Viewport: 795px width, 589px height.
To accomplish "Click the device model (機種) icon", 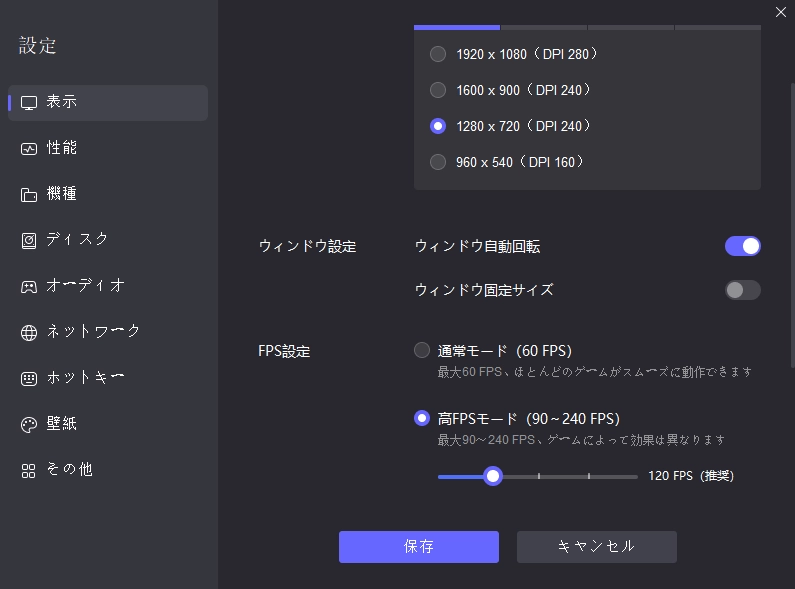I will [x=29, y=195].
